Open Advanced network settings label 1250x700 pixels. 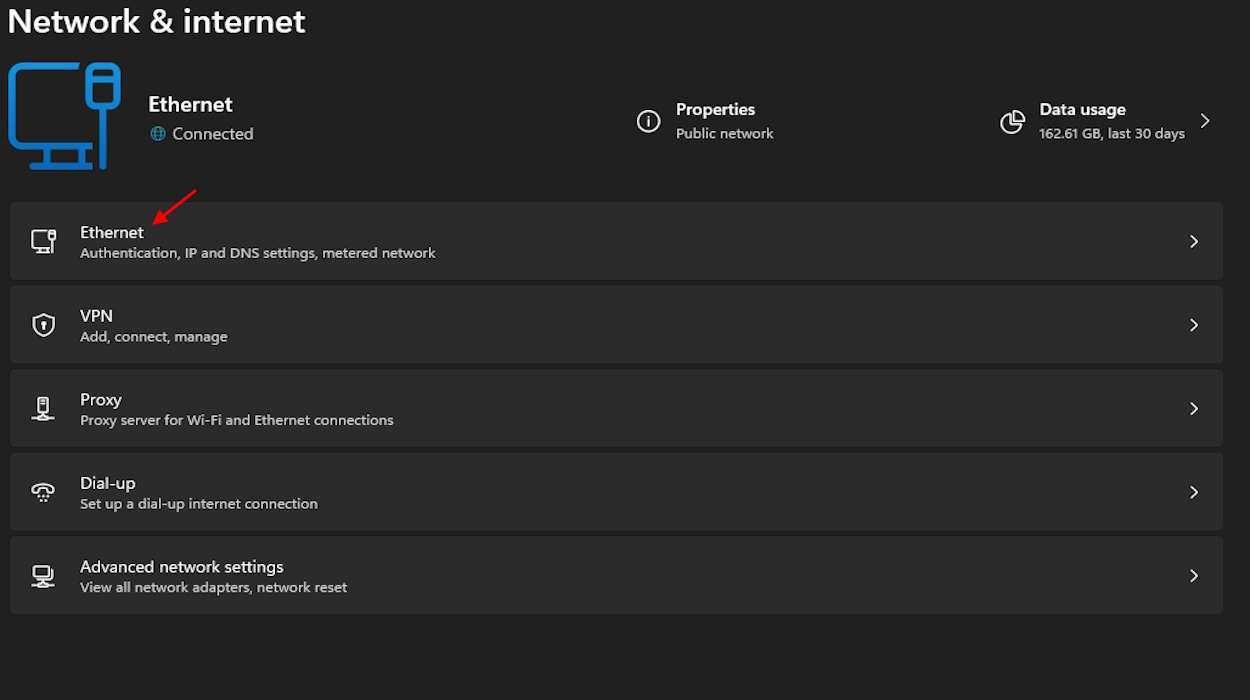tap(182, 567)
